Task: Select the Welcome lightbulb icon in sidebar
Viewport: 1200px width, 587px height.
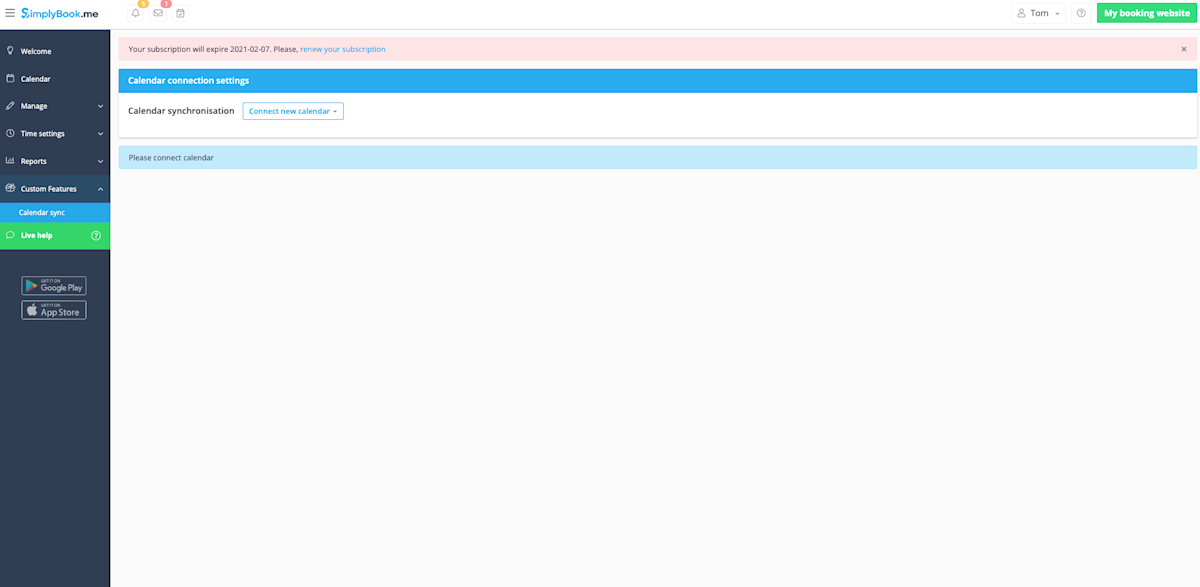Action: pos(10,50)
